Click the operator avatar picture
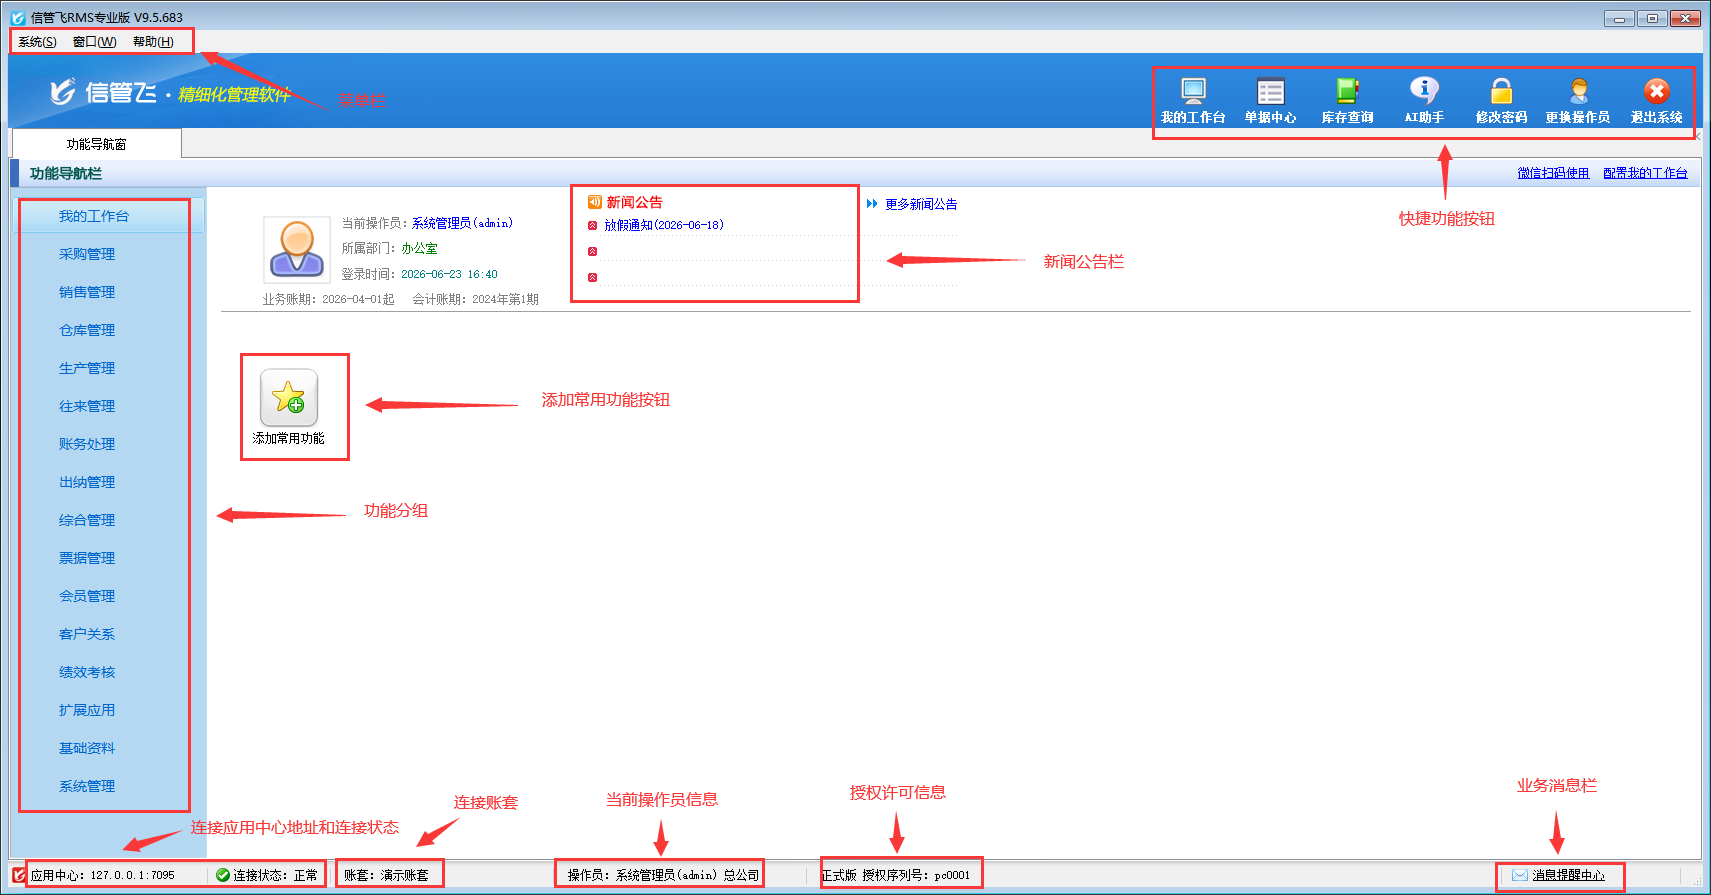Image resolution: width=1711 pixels, height=895 pixels. (x=297, y=249)
